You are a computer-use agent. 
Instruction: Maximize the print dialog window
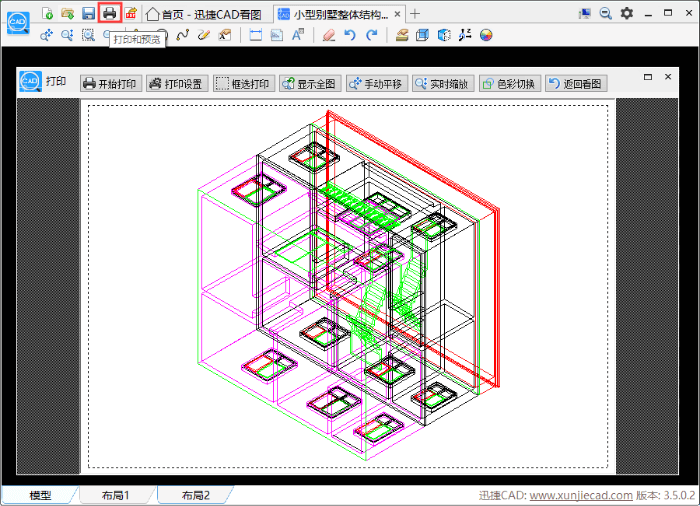648,77
